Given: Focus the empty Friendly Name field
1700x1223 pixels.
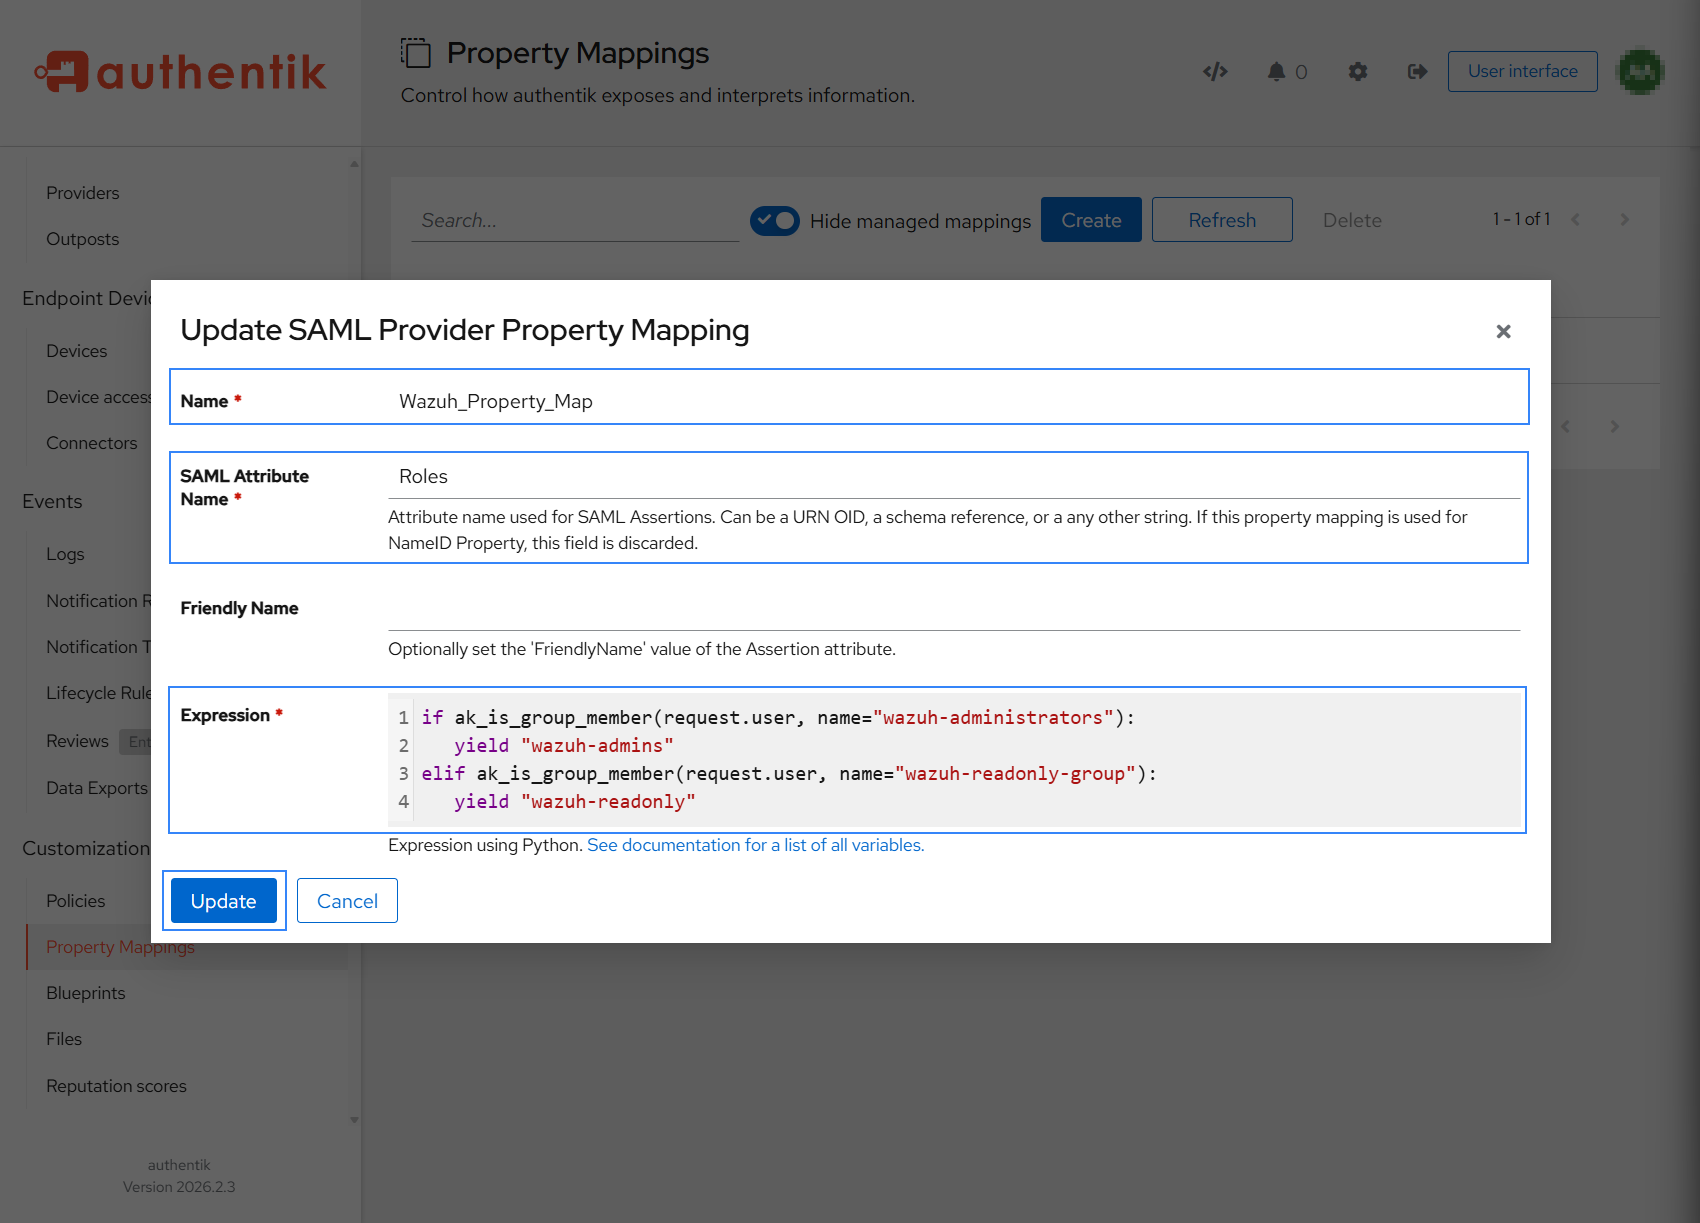Looking at the screenshot, I should [x=954, y=609].
